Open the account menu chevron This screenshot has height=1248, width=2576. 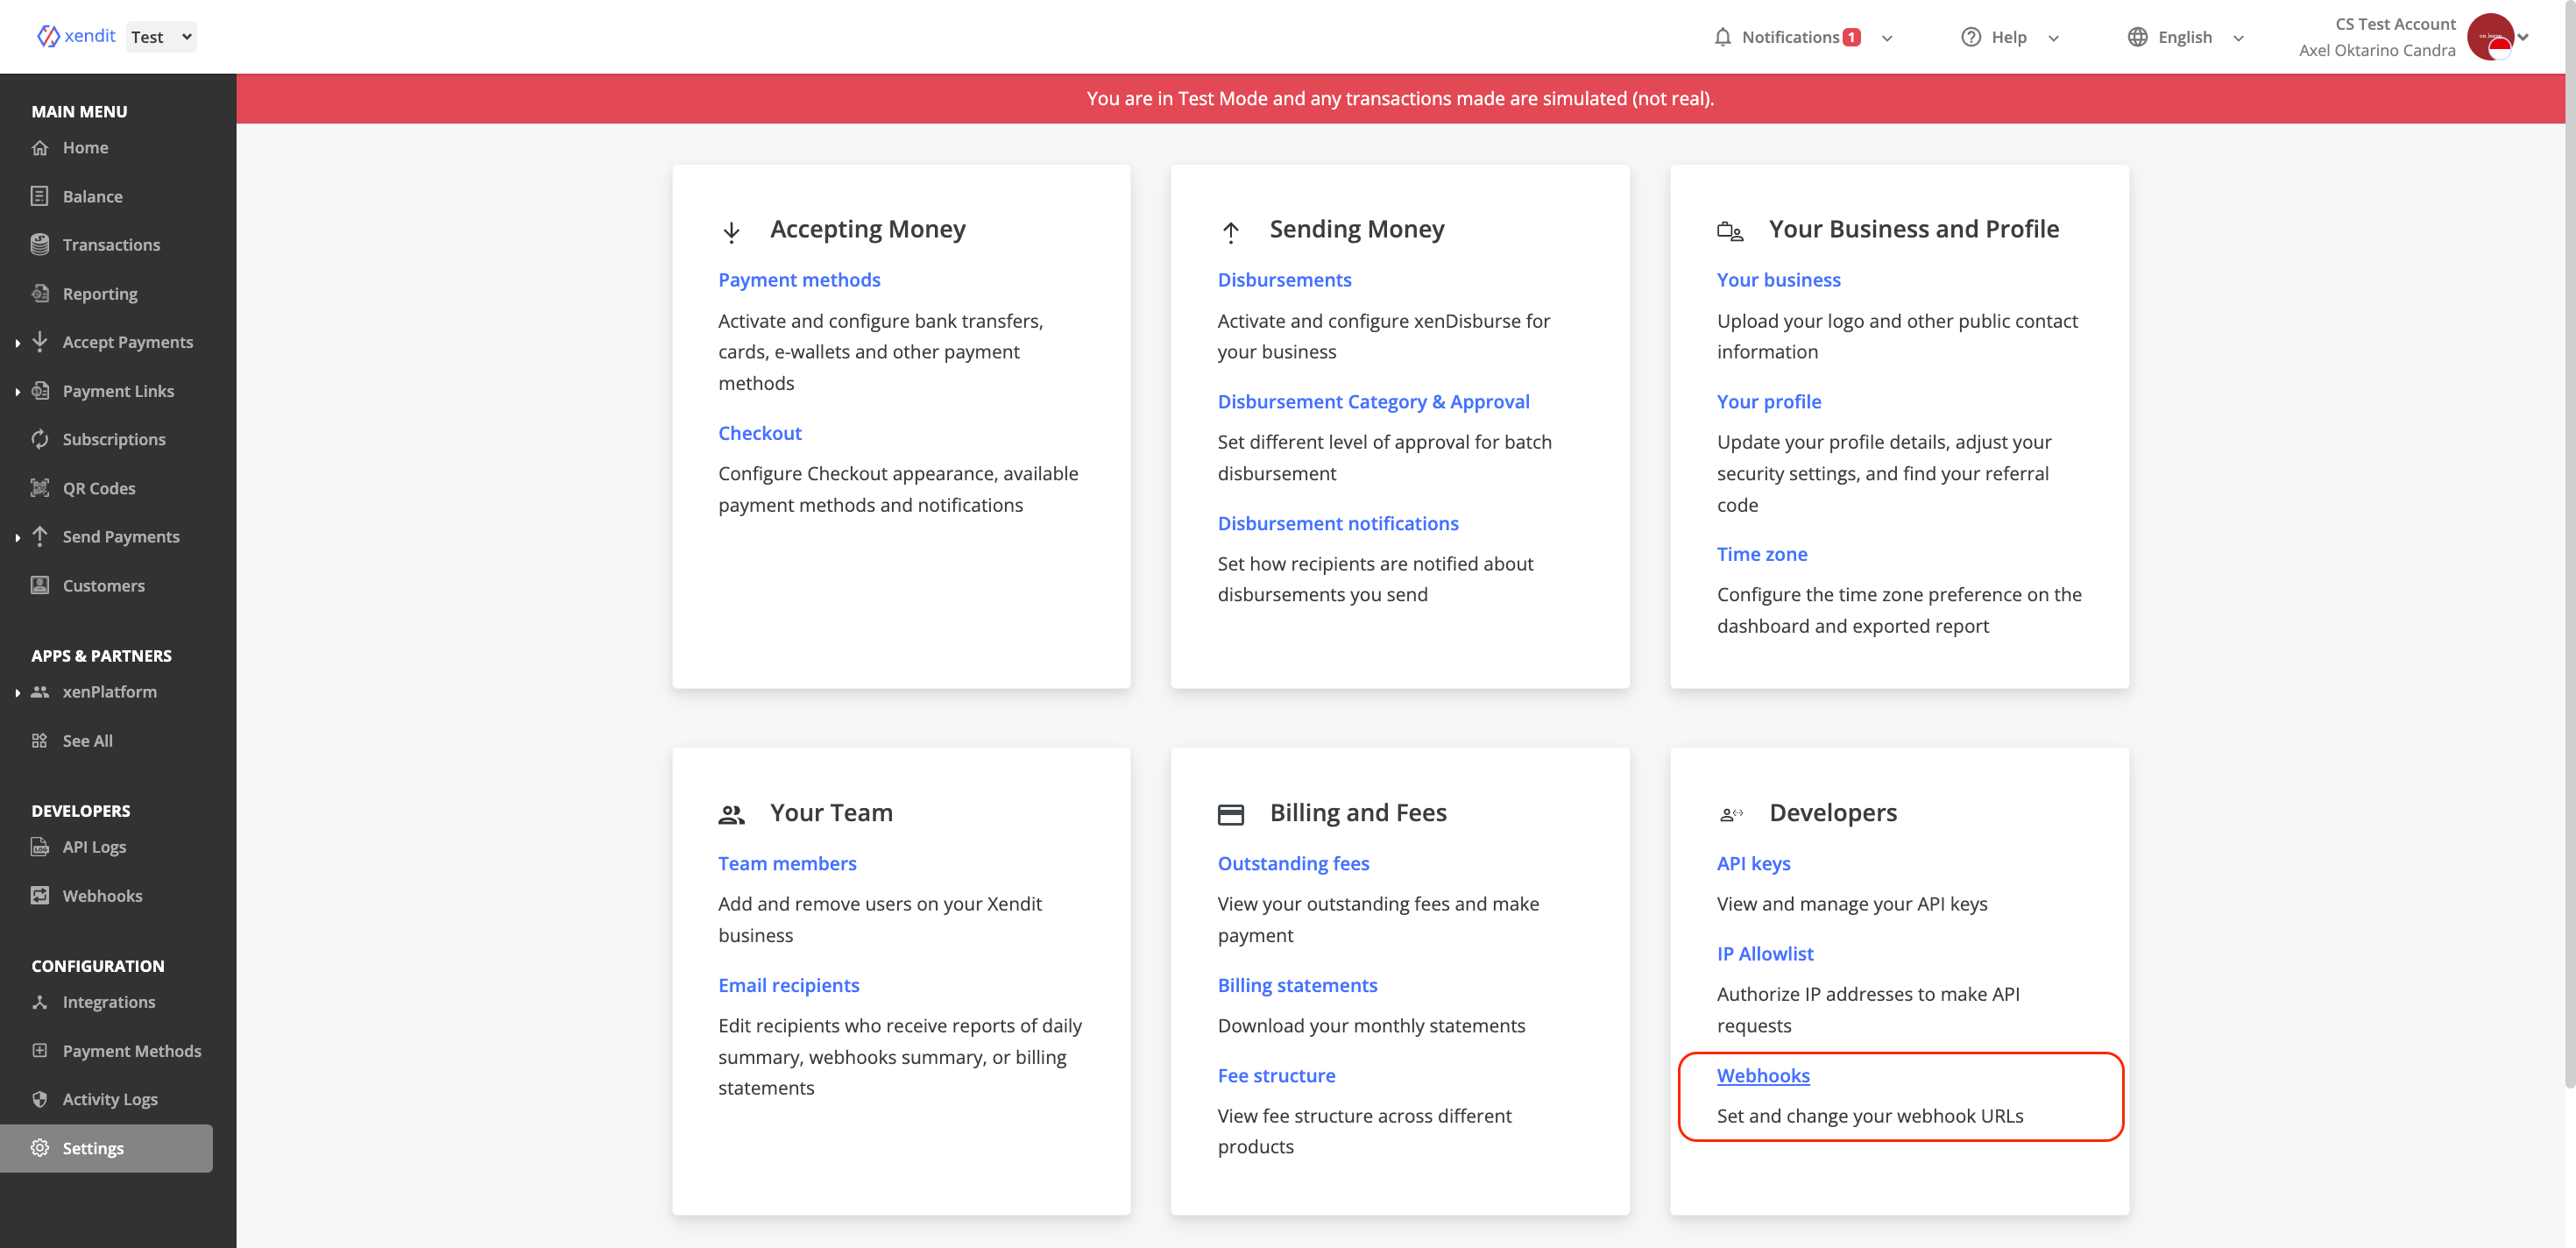2524,37
